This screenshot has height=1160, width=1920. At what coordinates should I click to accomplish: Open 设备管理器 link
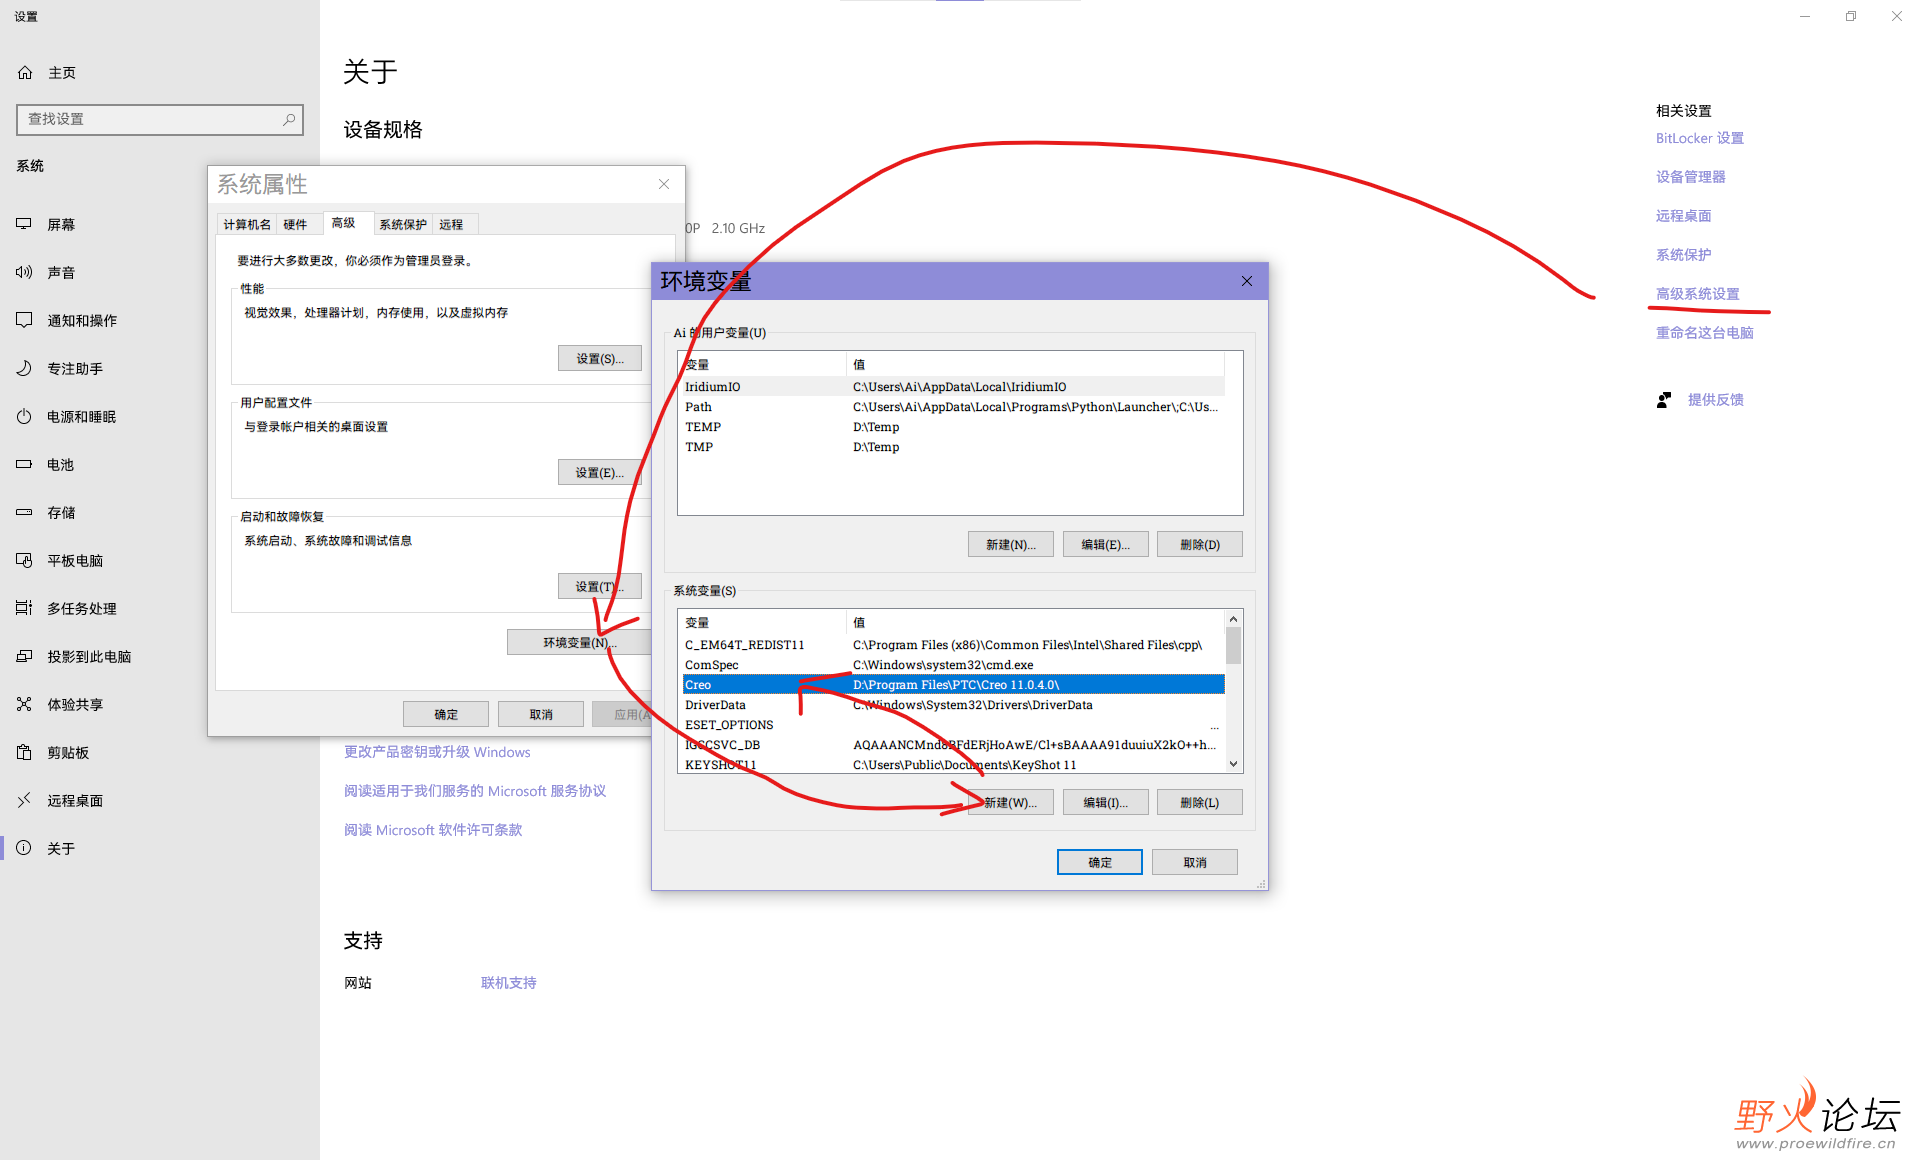[x=1690, y=176]
